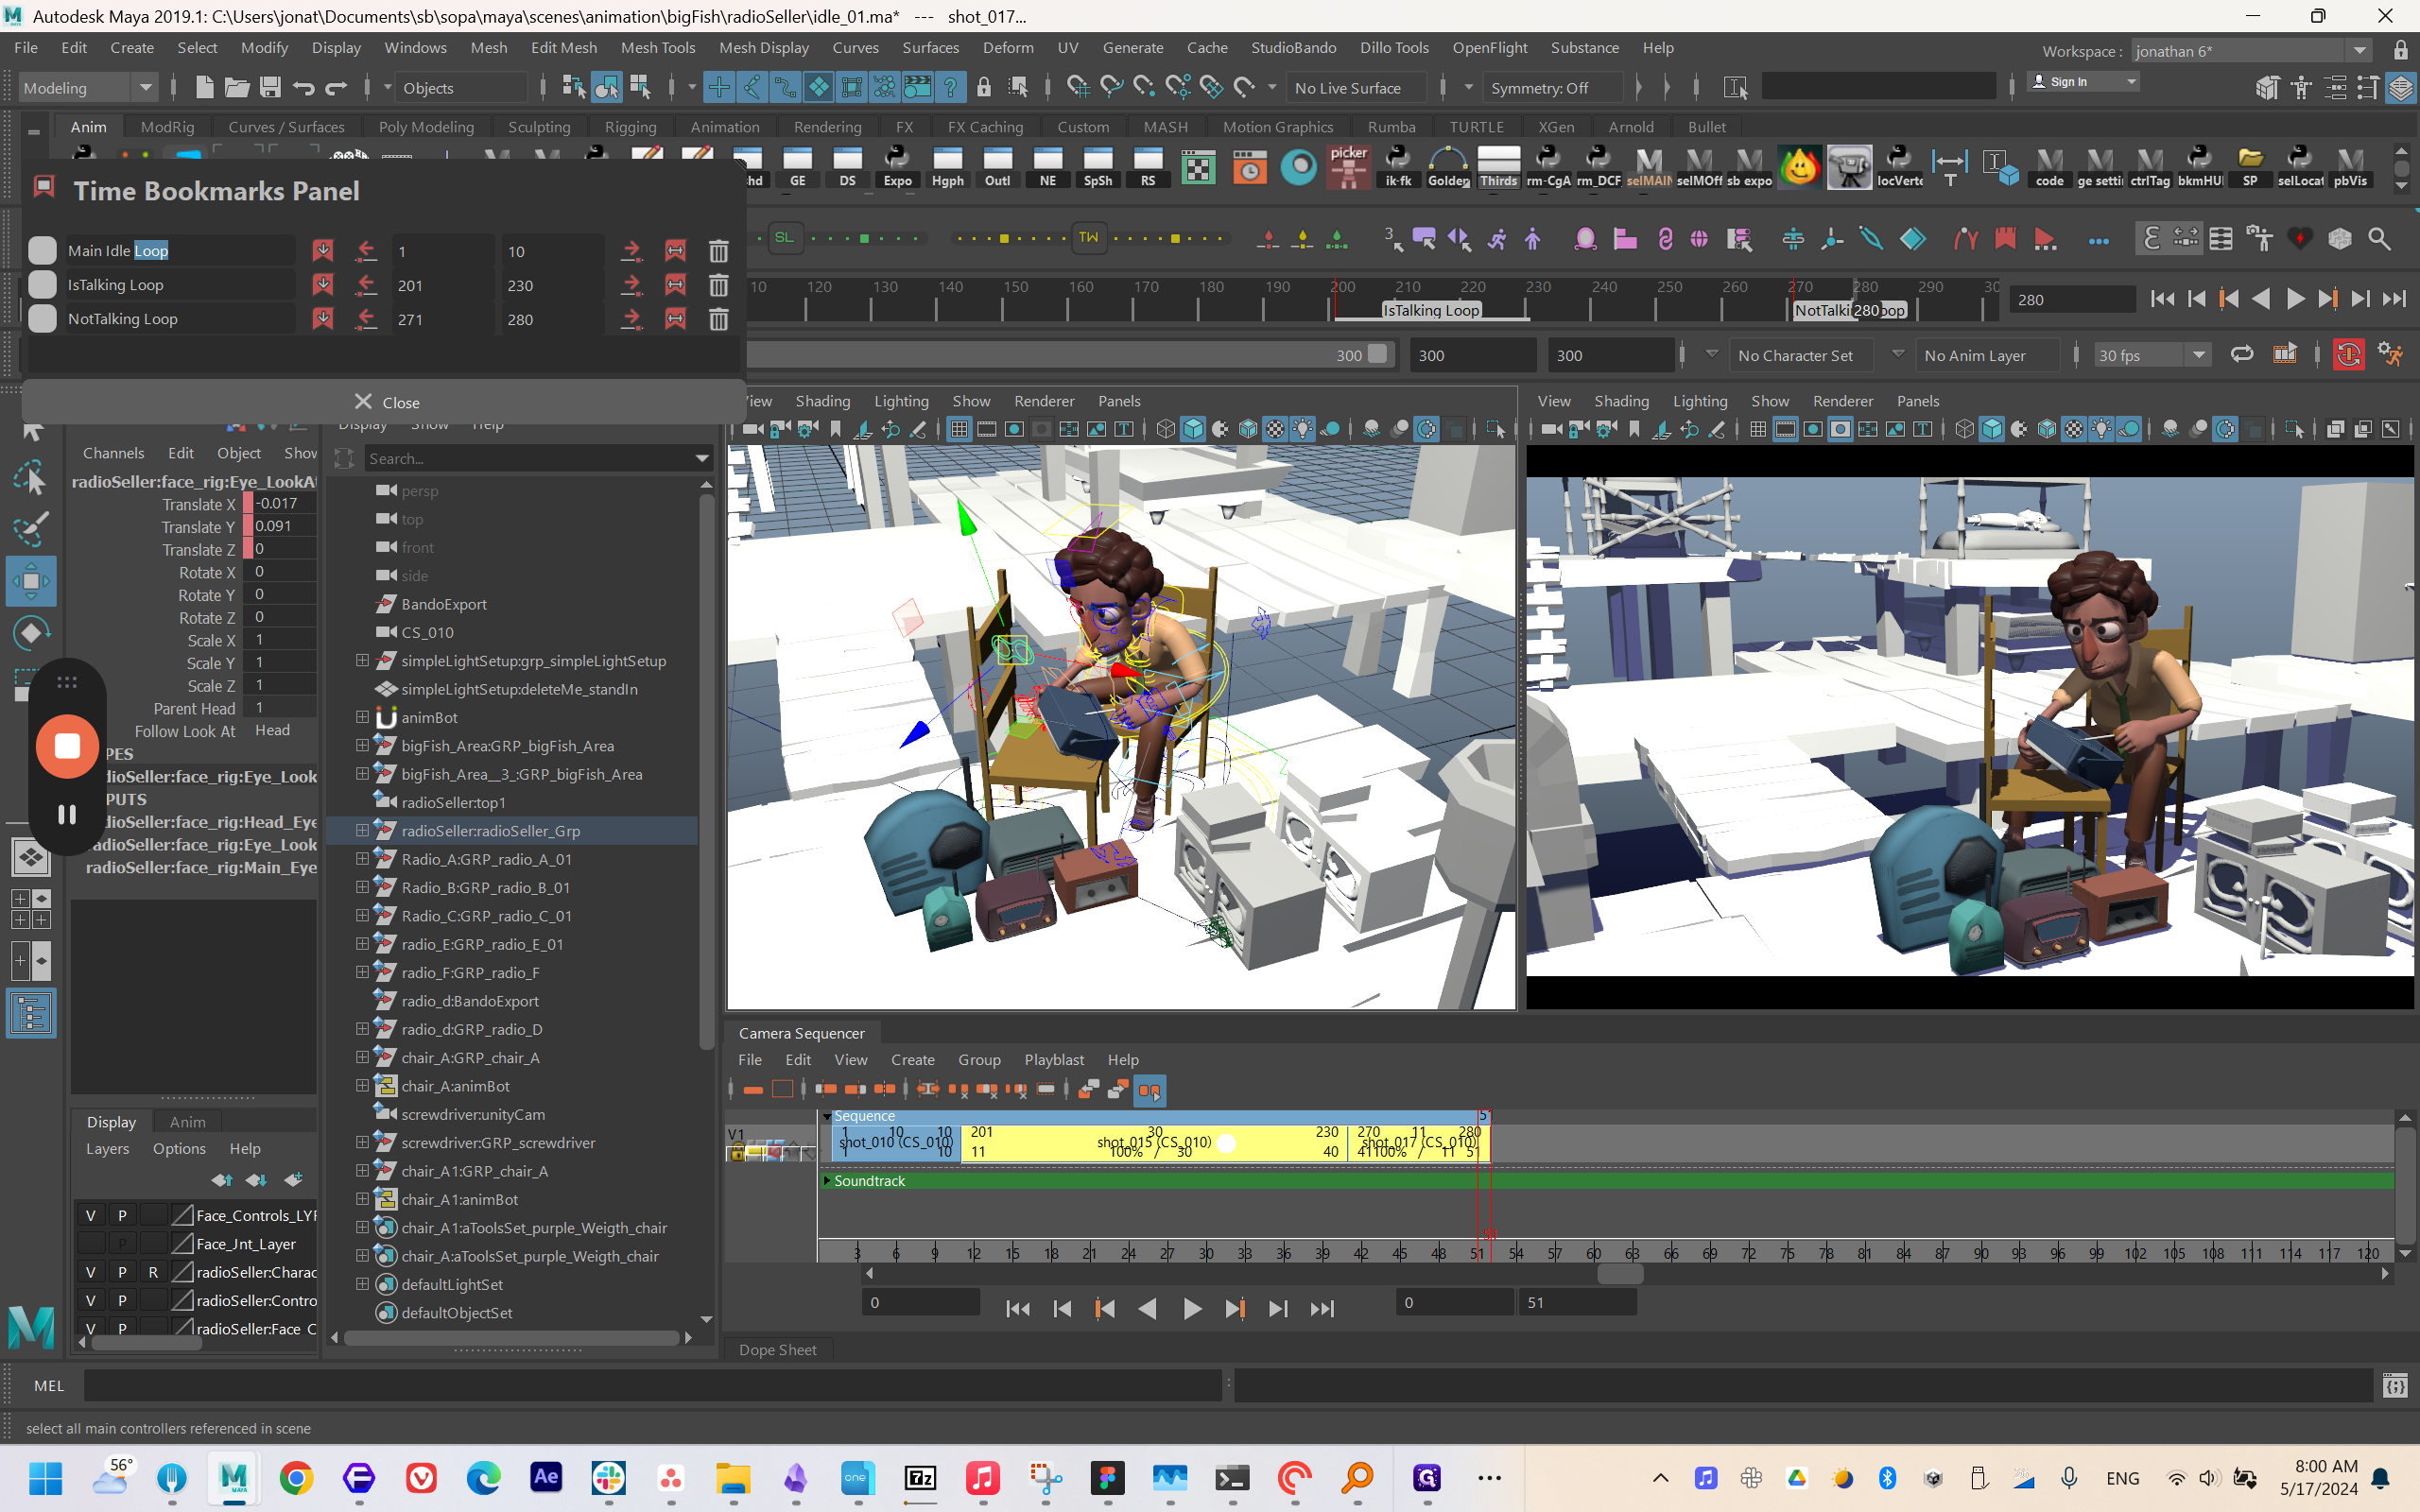
Task: Click the Open scene folder icon
Action: pyautogui.click(x=237, y=88)
